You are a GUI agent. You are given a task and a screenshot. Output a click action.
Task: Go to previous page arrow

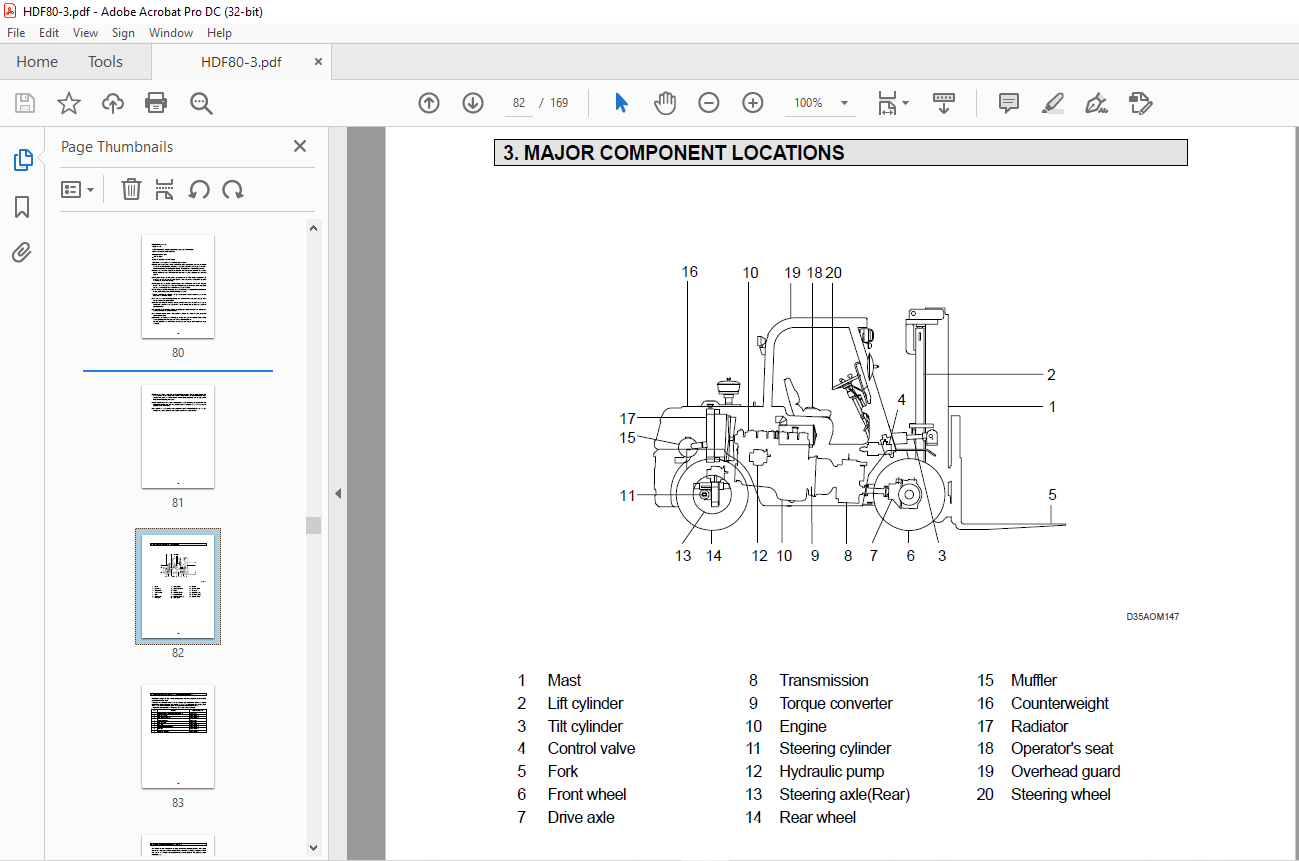[429, 103]
